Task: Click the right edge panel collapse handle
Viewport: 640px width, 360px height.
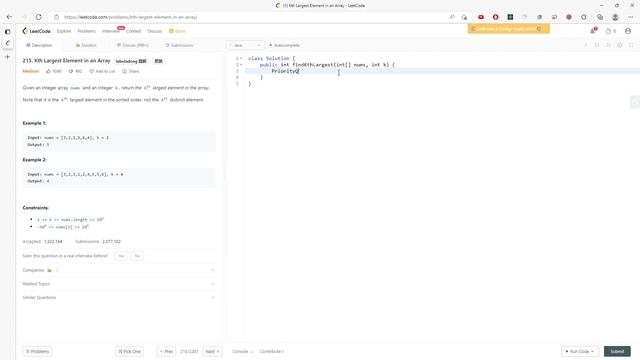Action: [x=635, y=102]
